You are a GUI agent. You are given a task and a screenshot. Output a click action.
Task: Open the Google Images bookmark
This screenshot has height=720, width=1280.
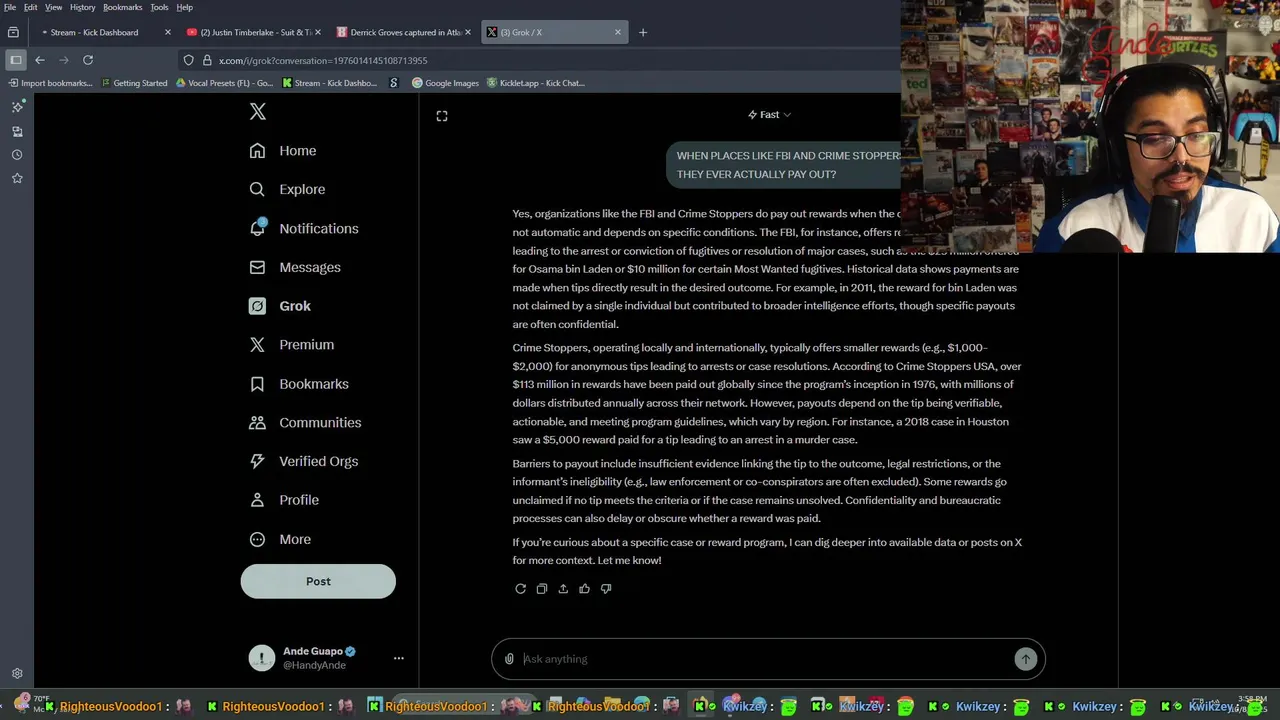446,83
